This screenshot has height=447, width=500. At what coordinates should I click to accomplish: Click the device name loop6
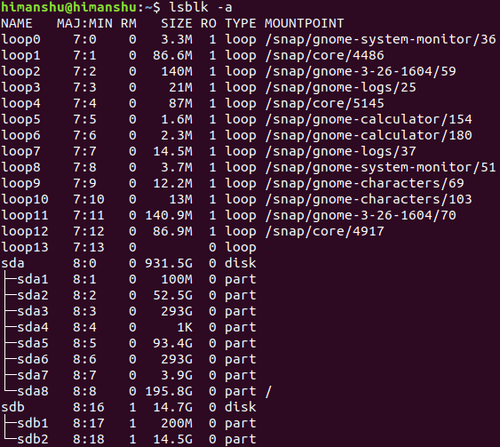[x=21, y=135]
